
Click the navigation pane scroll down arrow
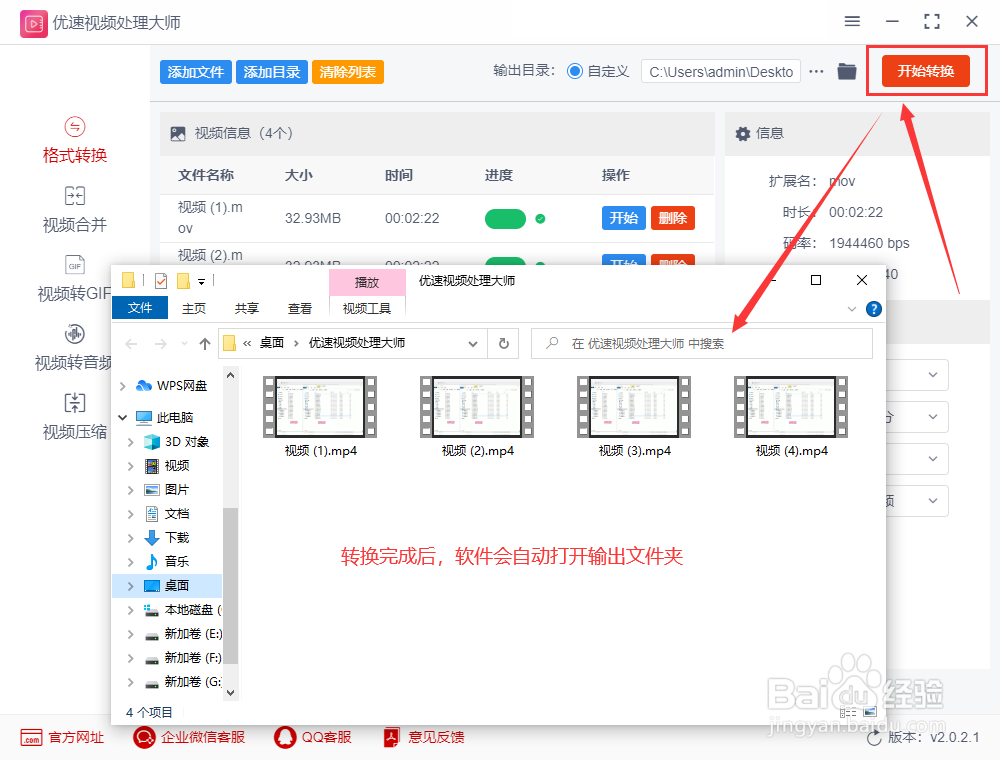231,692
